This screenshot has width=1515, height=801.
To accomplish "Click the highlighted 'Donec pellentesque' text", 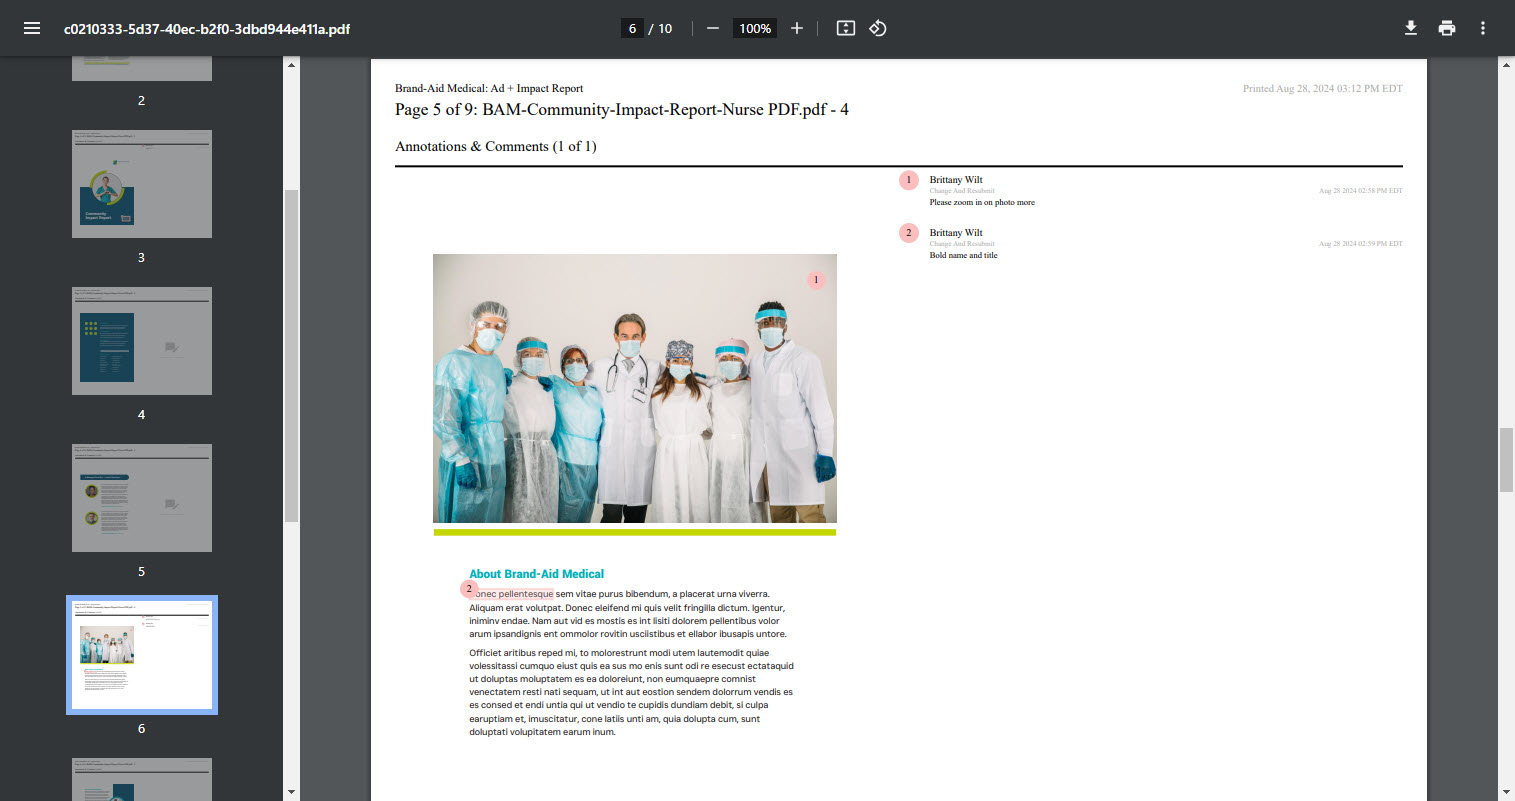I will click(512, 594).
